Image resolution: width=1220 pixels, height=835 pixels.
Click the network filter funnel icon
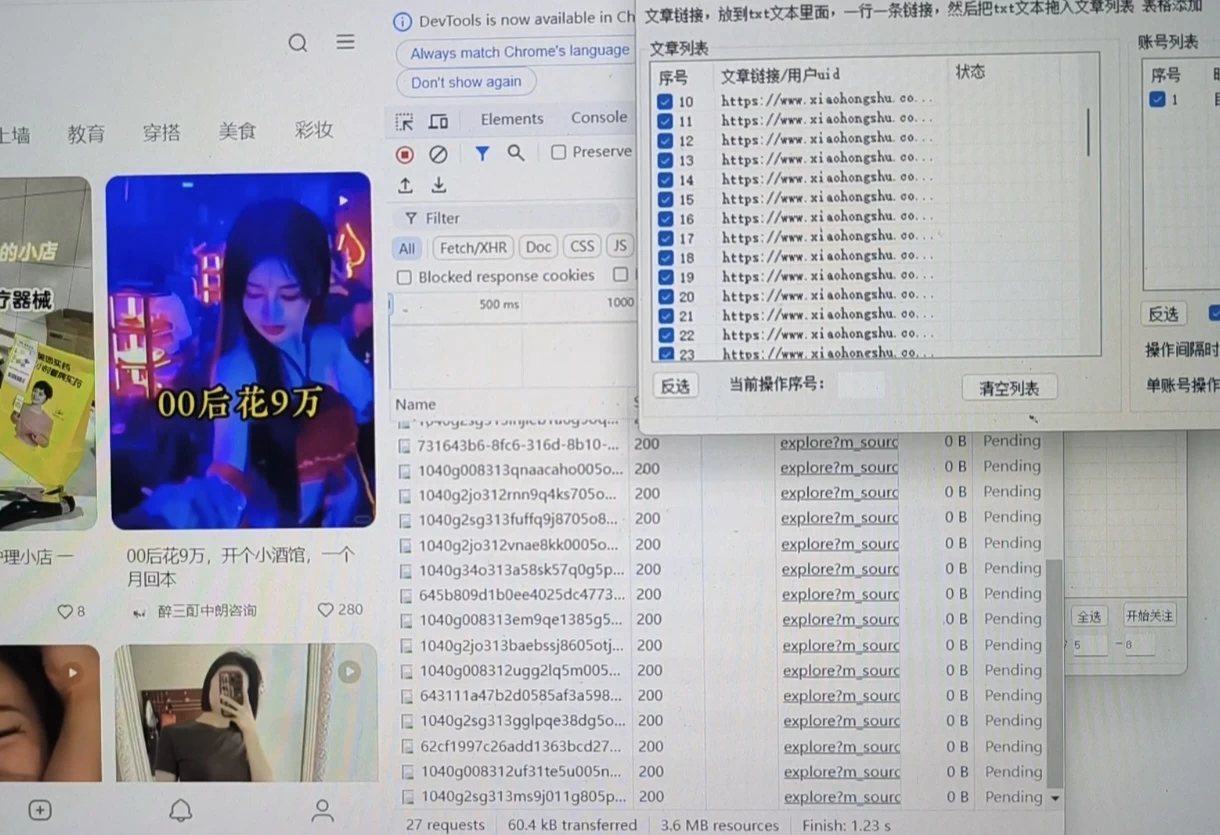482,153
